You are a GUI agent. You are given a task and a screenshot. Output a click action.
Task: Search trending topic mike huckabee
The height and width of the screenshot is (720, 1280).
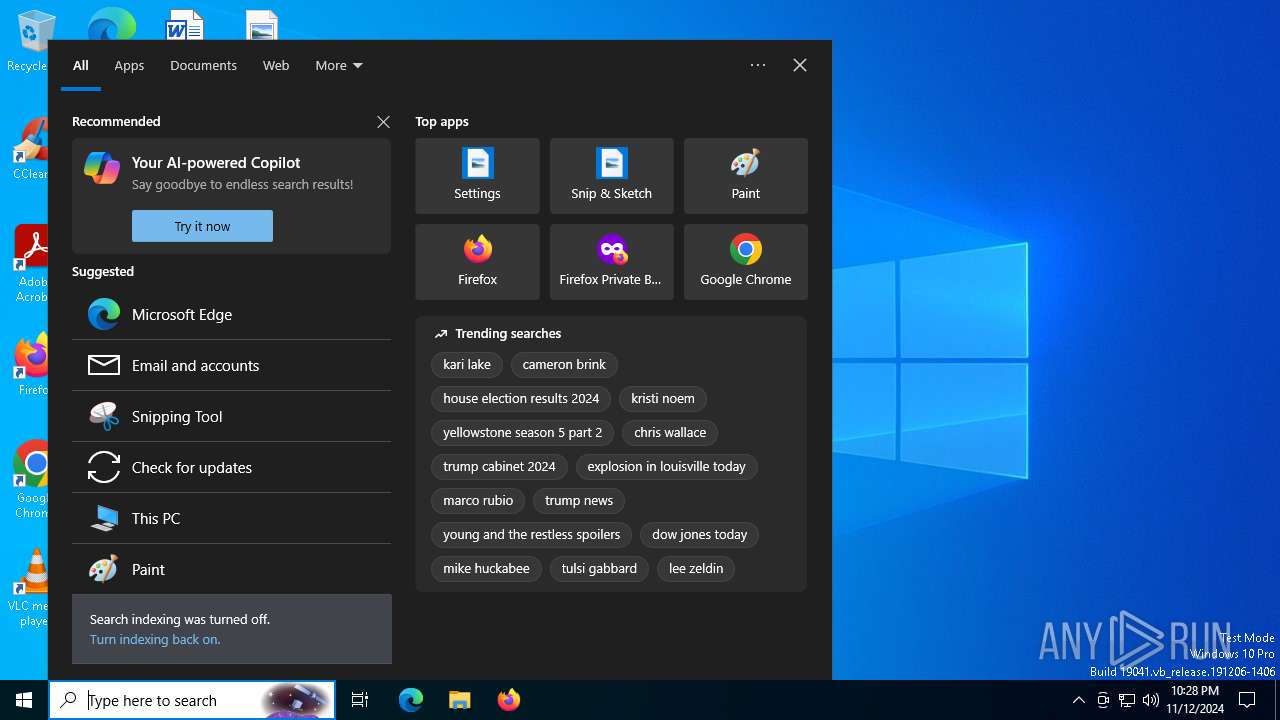click(x=486, y=569)
